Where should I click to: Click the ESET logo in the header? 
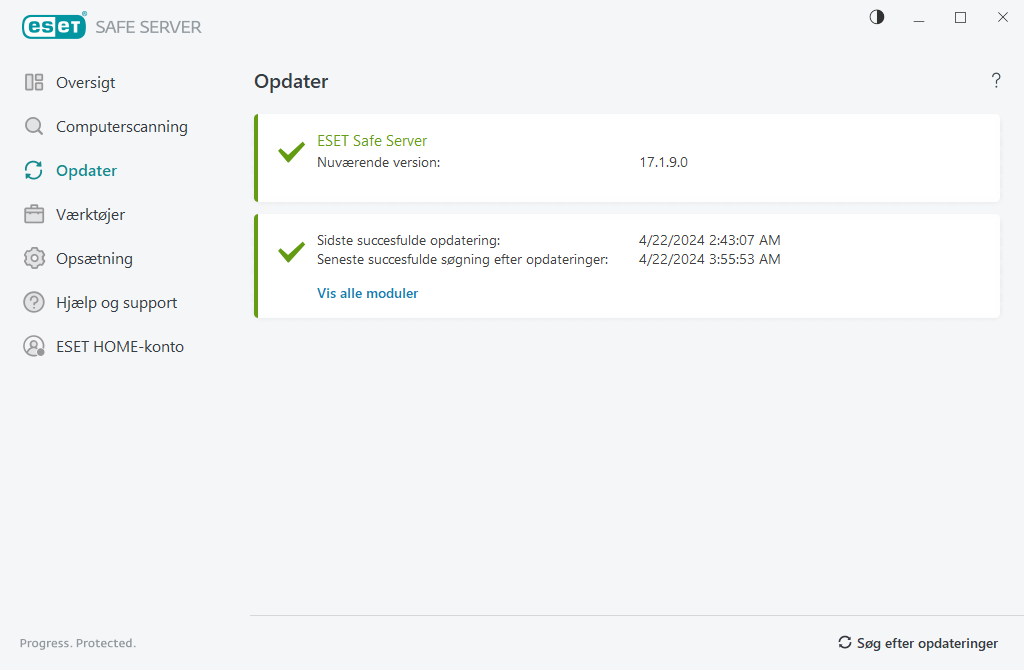click(54, 26)
